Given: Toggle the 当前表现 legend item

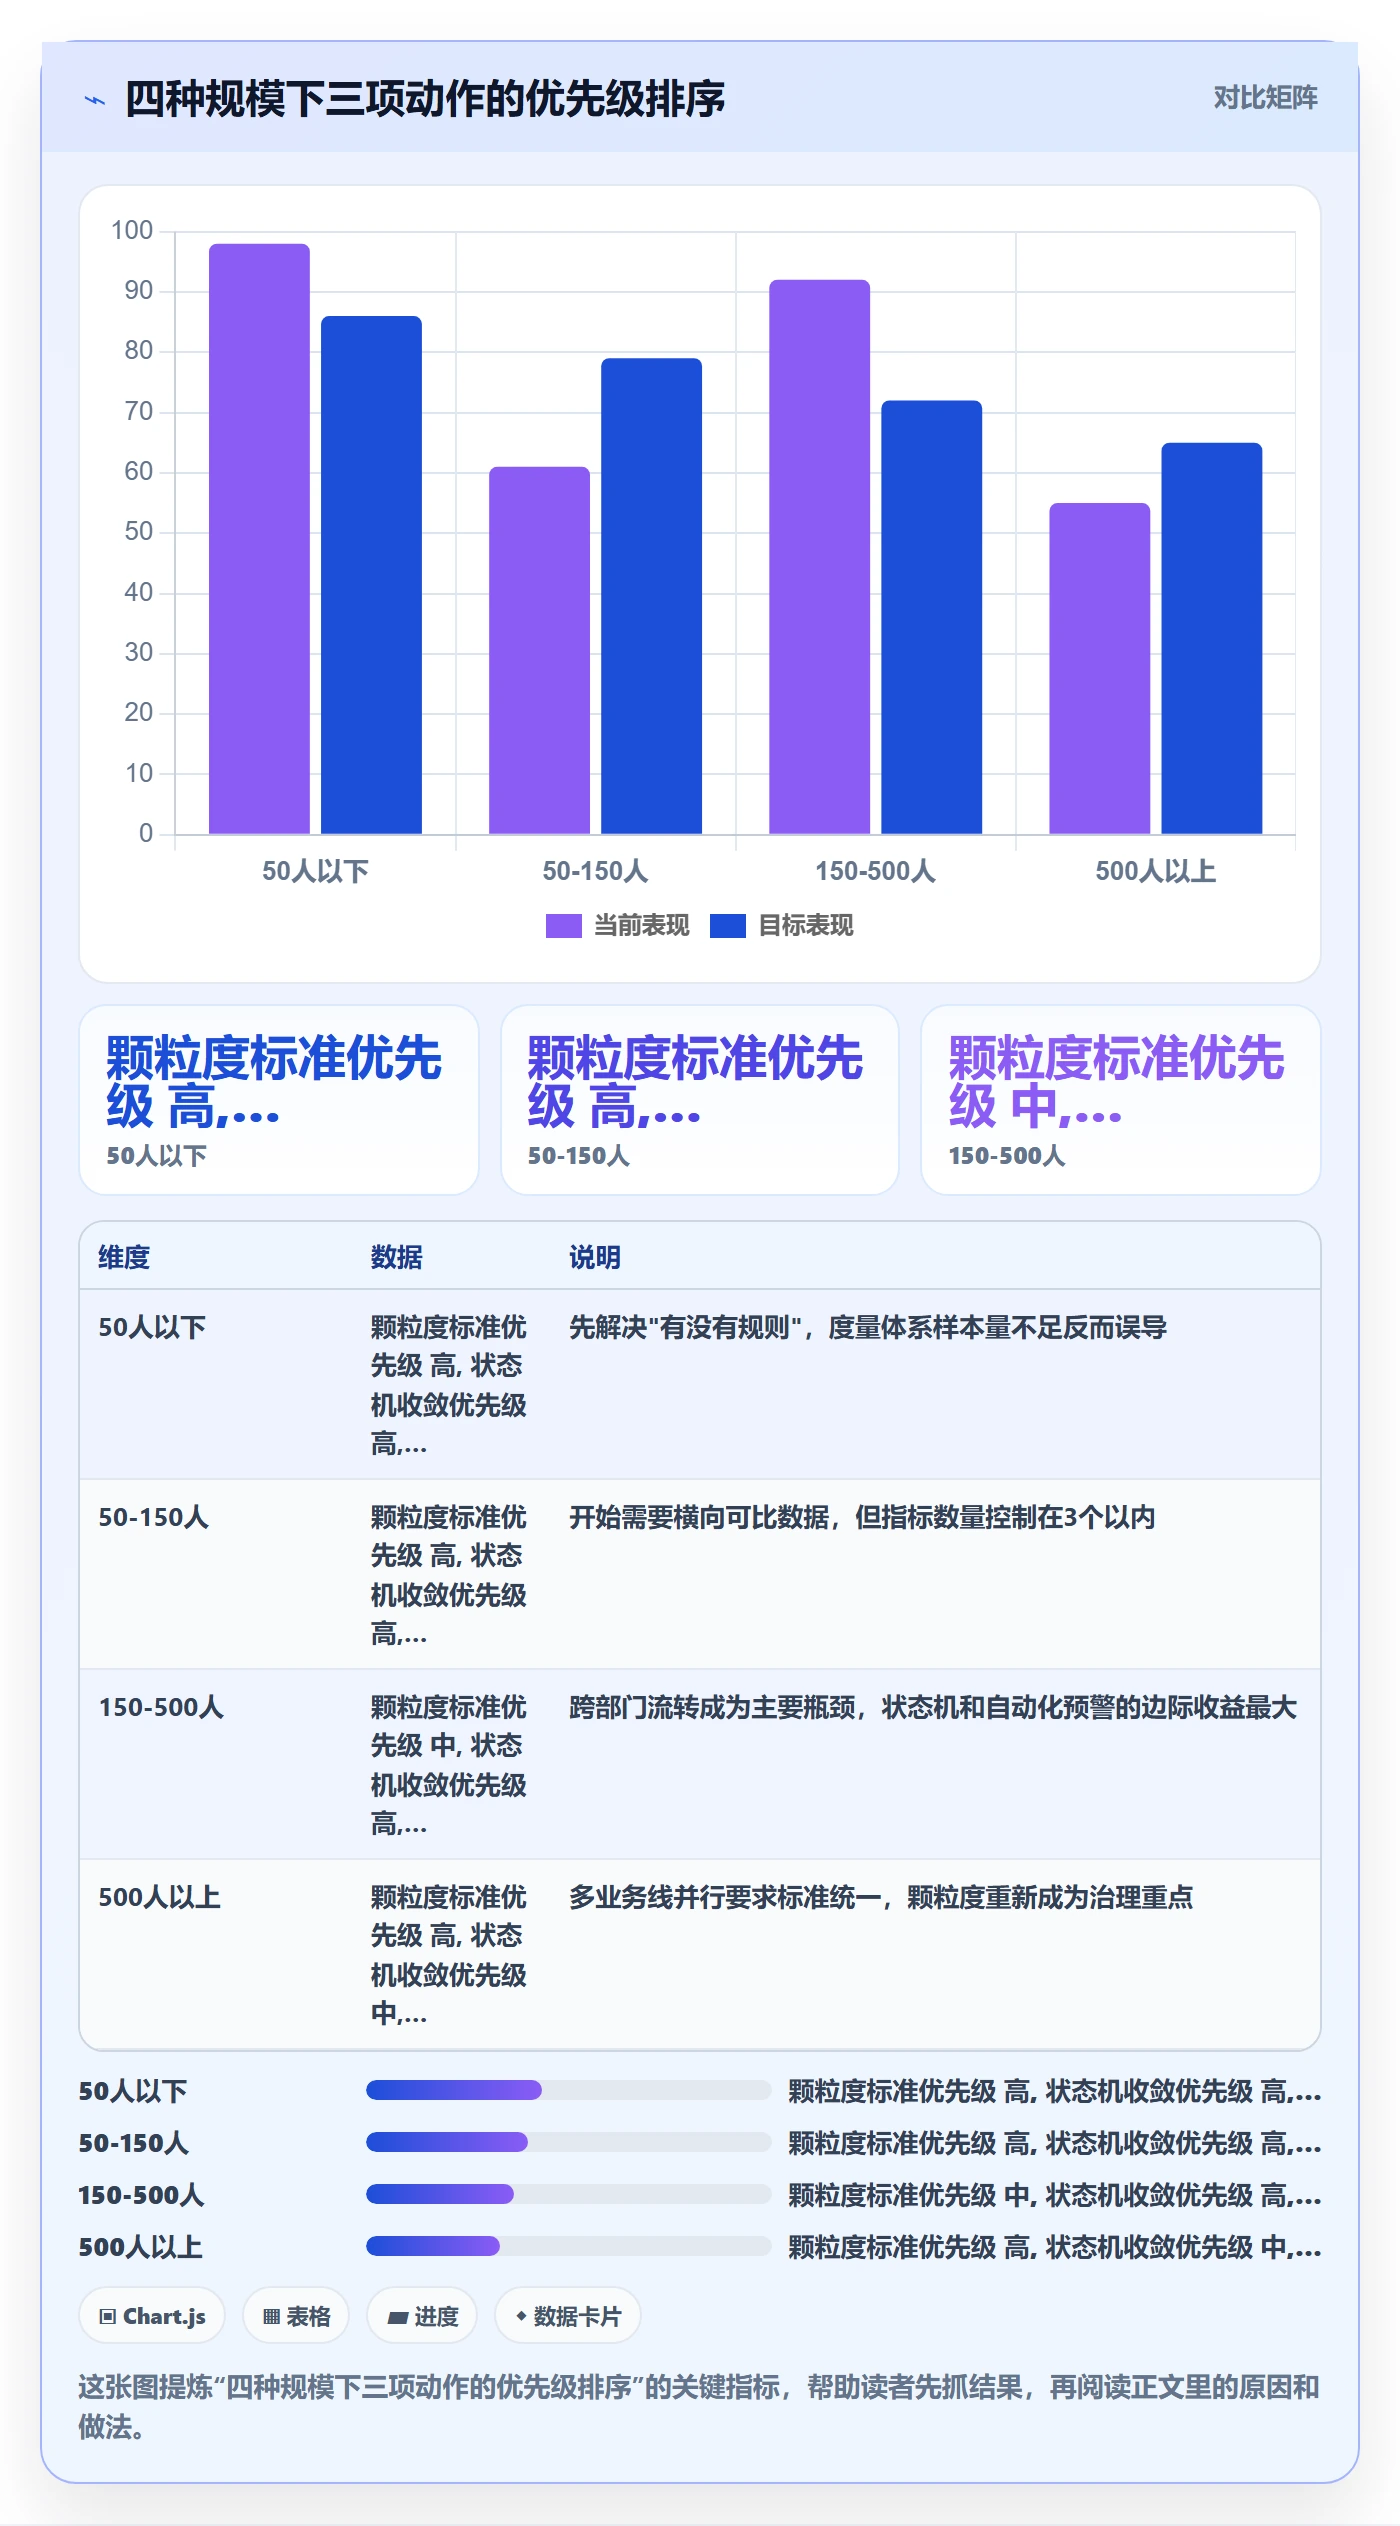Looking at the screenshot, I should click(x=617, y=926).
